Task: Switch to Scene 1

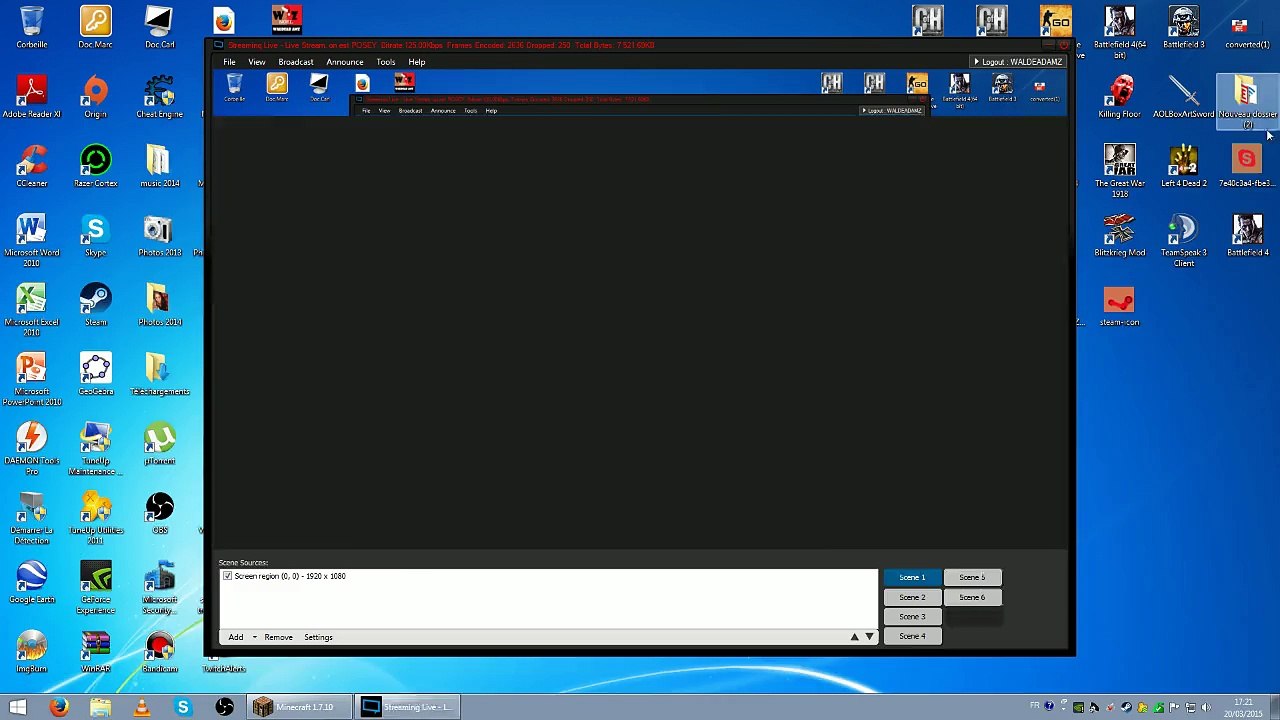Action: pyautogui.click(x=912, y=577)
